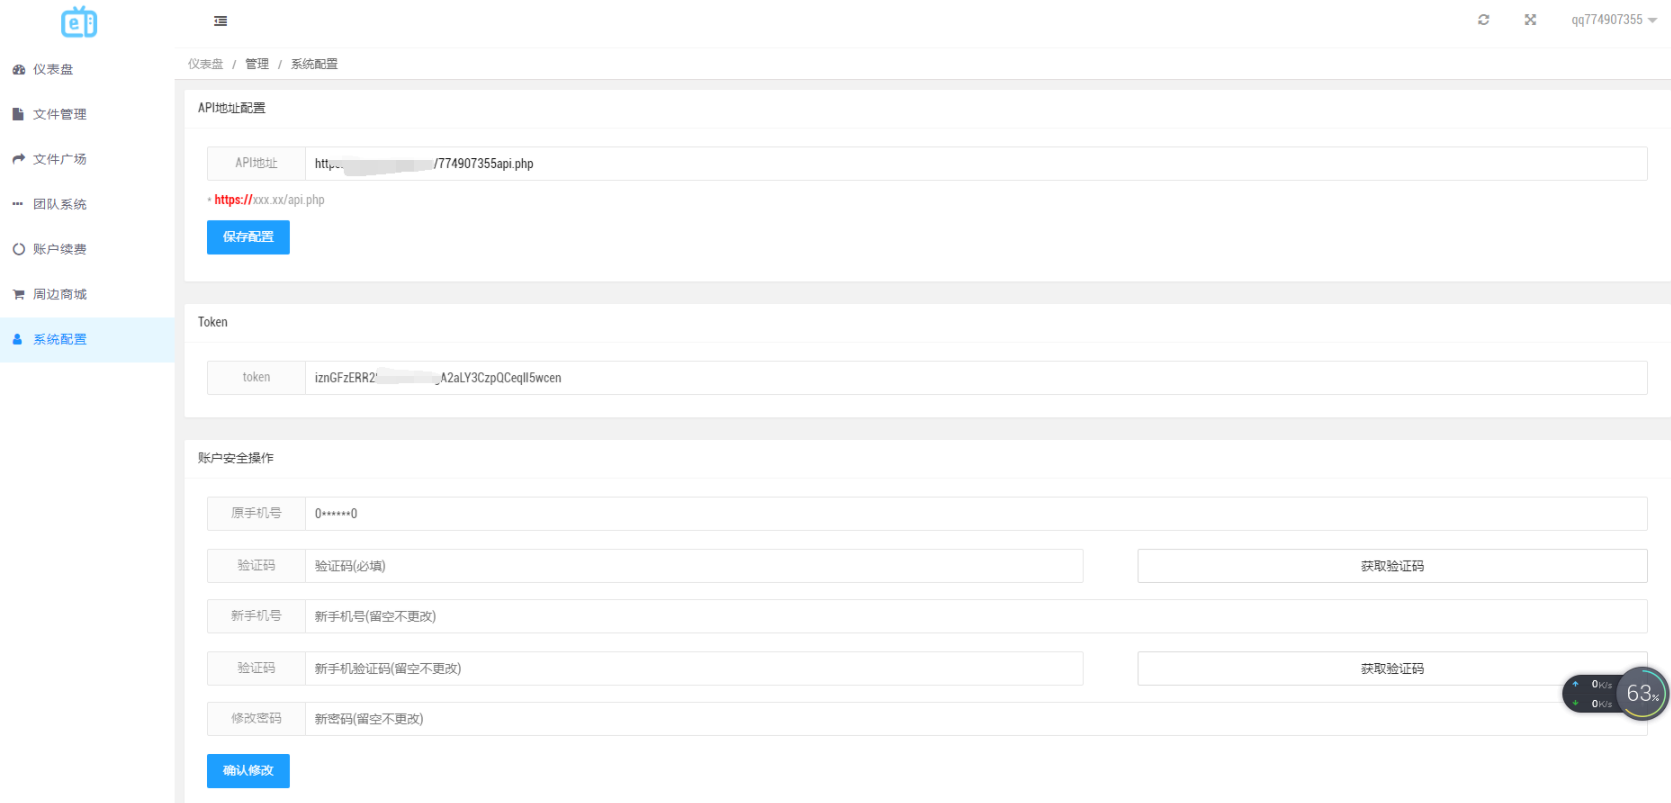
Task: Click the API地址 input field
Action: (975, 164)
